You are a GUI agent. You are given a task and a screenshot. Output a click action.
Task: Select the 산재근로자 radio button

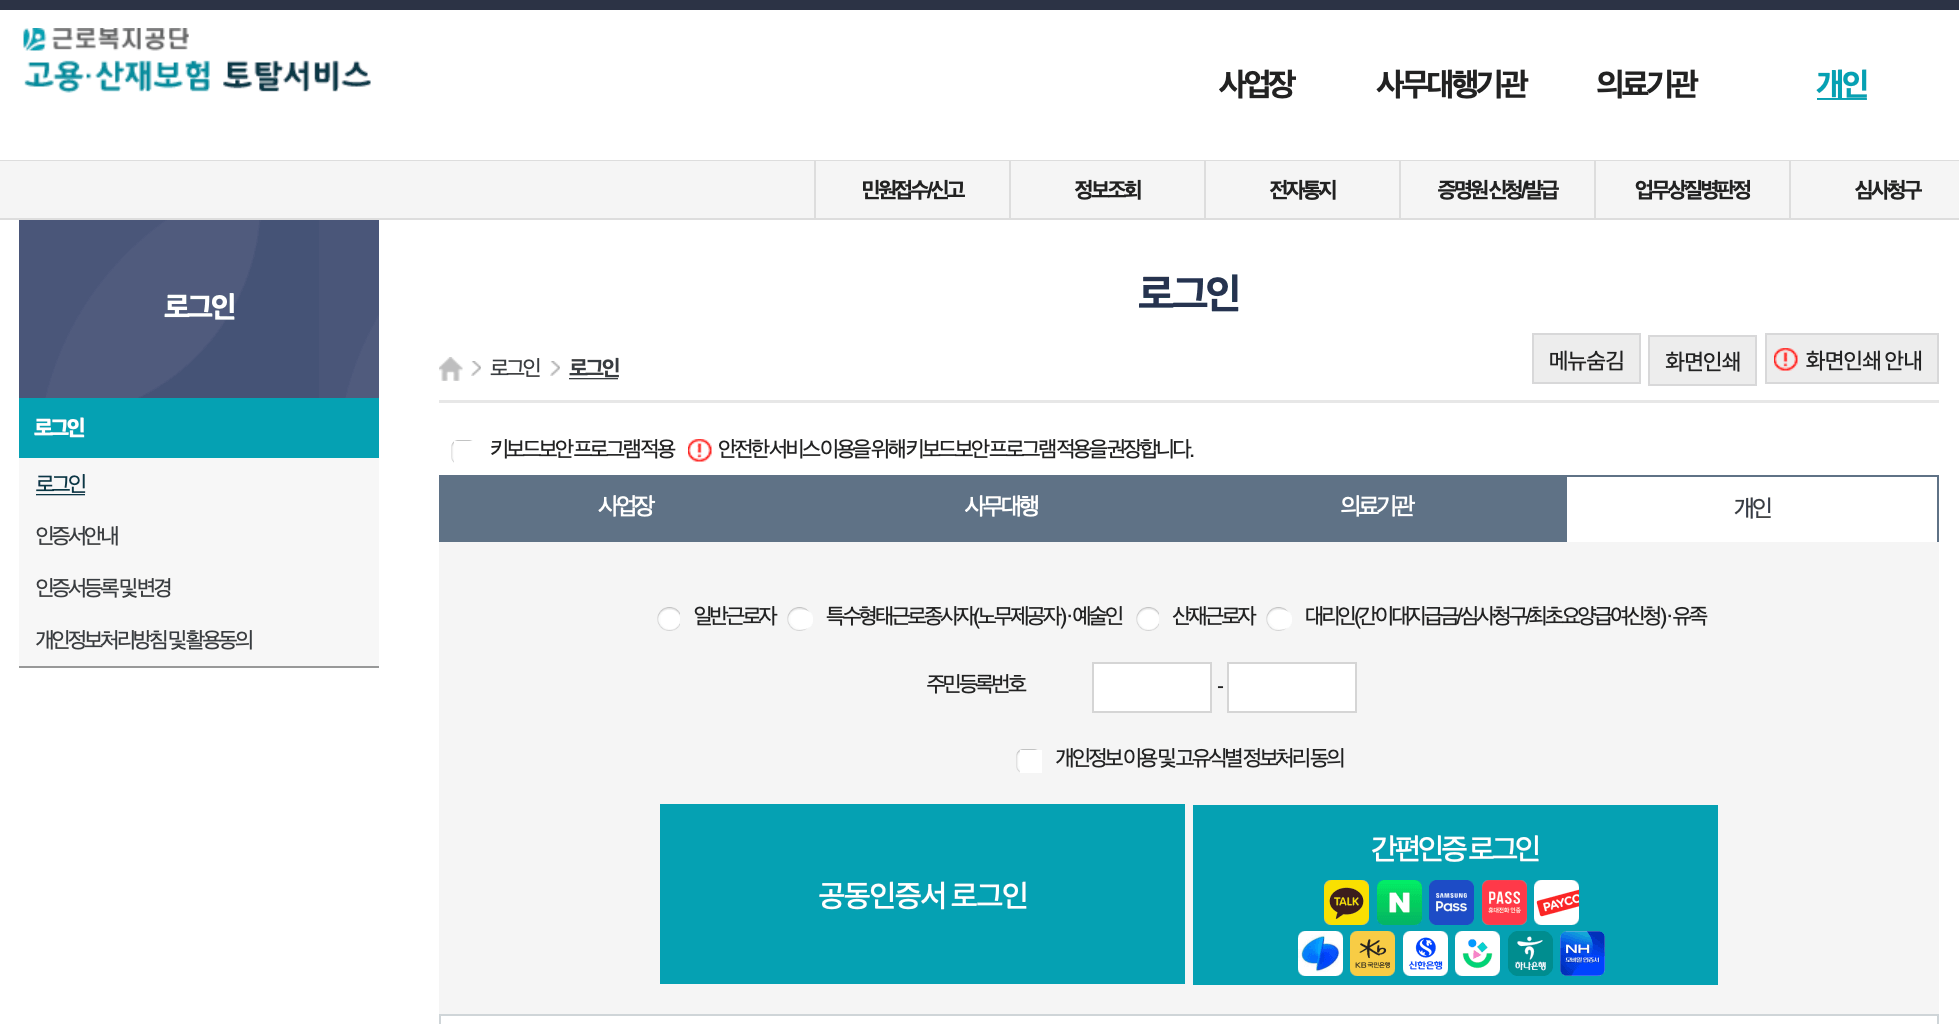(1148, 618)
